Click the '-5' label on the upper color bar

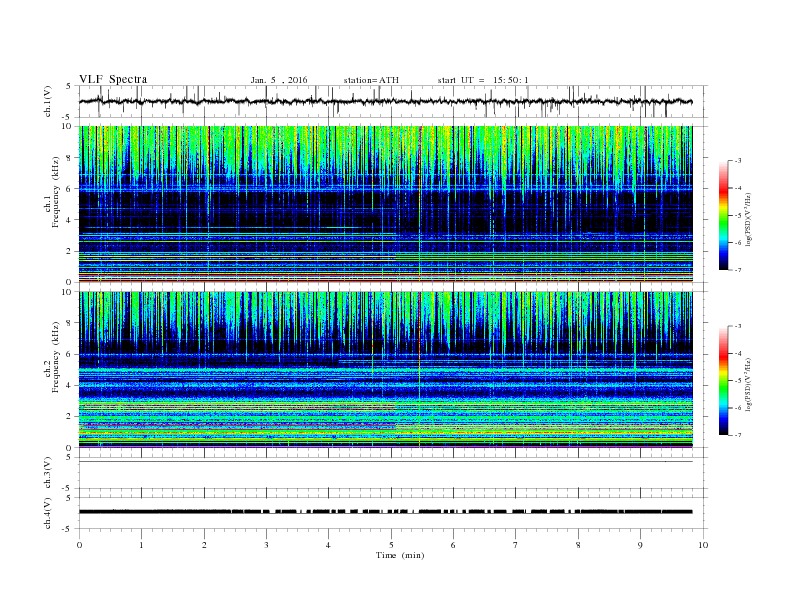(737, 216)
